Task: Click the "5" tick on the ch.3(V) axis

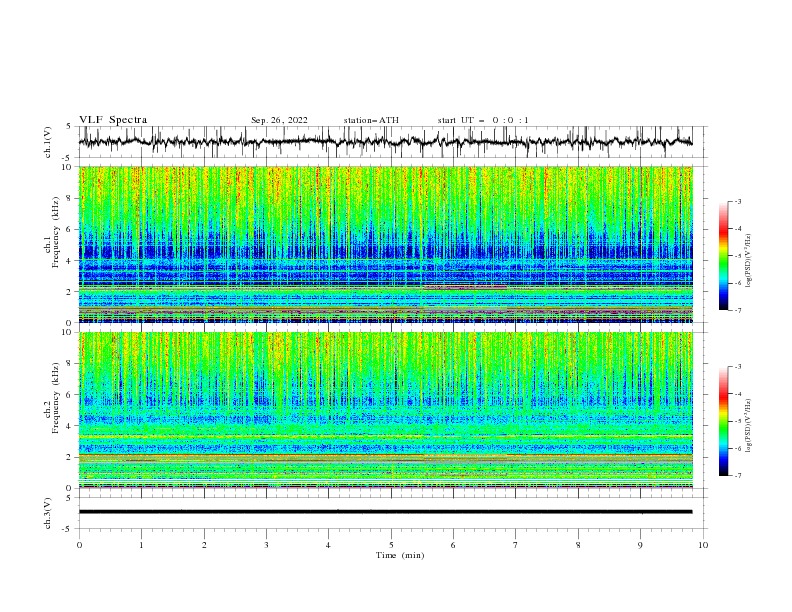Action: 70,498
